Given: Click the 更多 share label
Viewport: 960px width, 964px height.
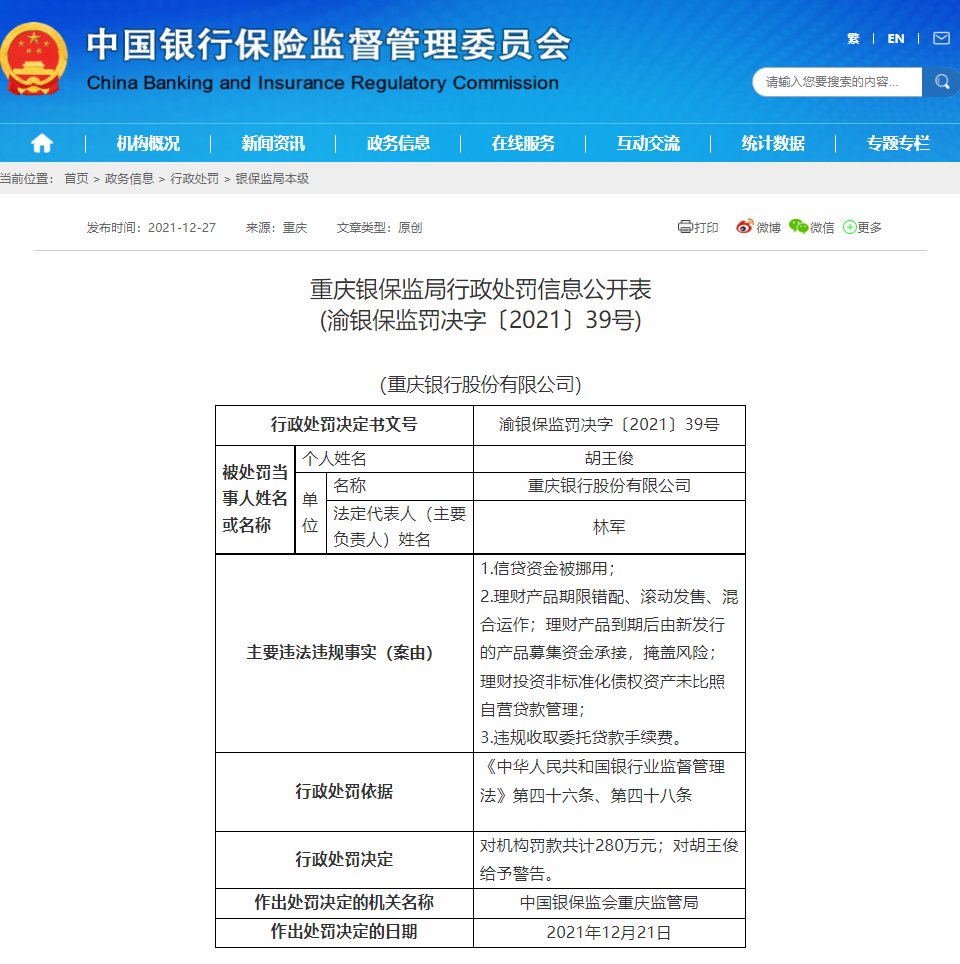Looking at the screenshot, I should (x=870, y=227).
